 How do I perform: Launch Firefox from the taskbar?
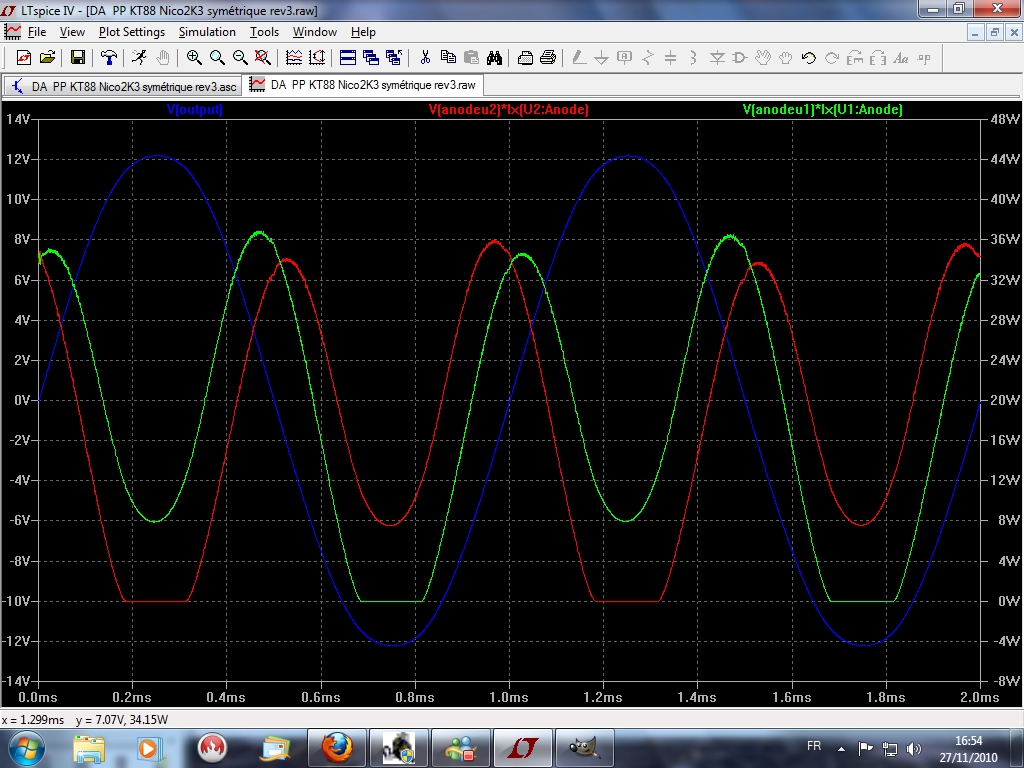click(337, 748)
